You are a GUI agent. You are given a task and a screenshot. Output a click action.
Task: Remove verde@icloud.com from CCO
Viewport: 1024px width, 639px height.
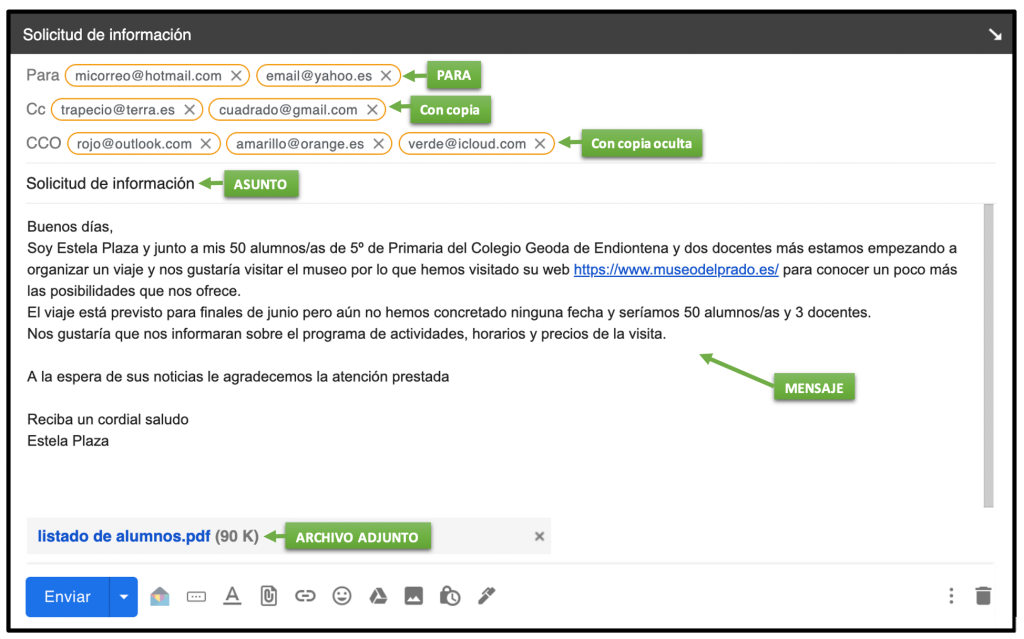(540, 144)
